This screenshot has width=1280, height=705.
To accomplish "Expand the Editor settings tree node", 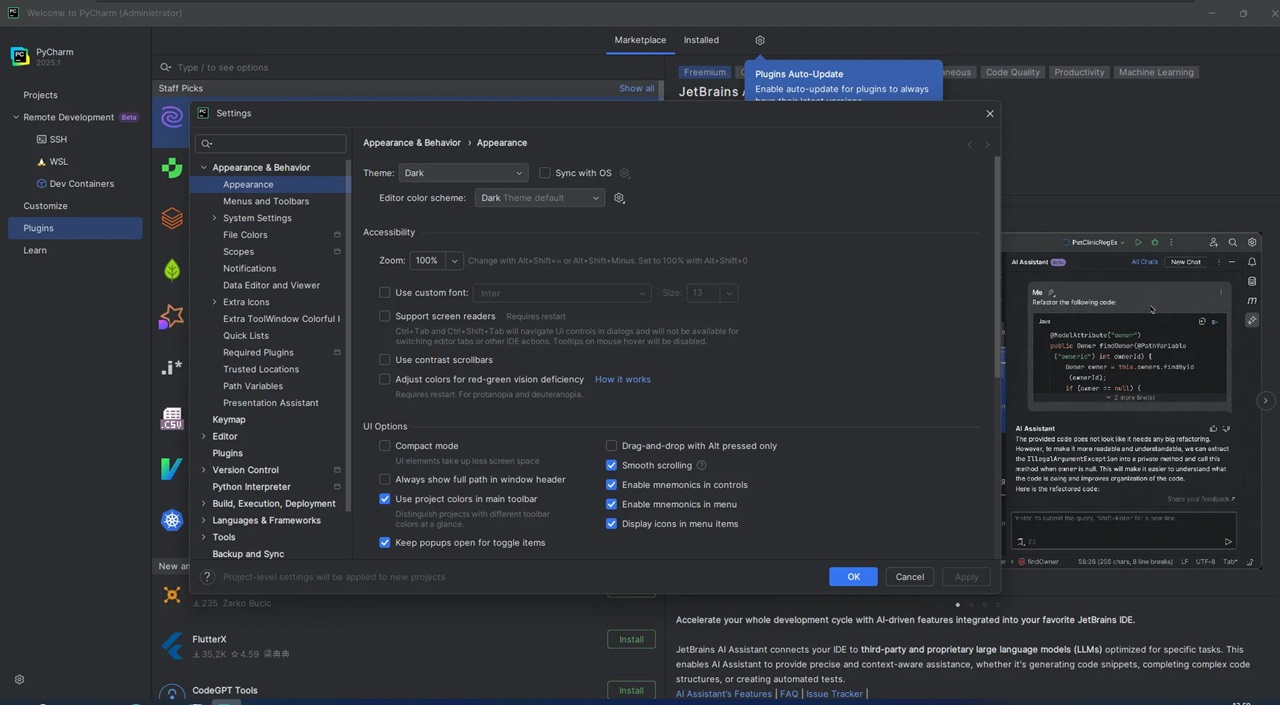I will [204, 437].
